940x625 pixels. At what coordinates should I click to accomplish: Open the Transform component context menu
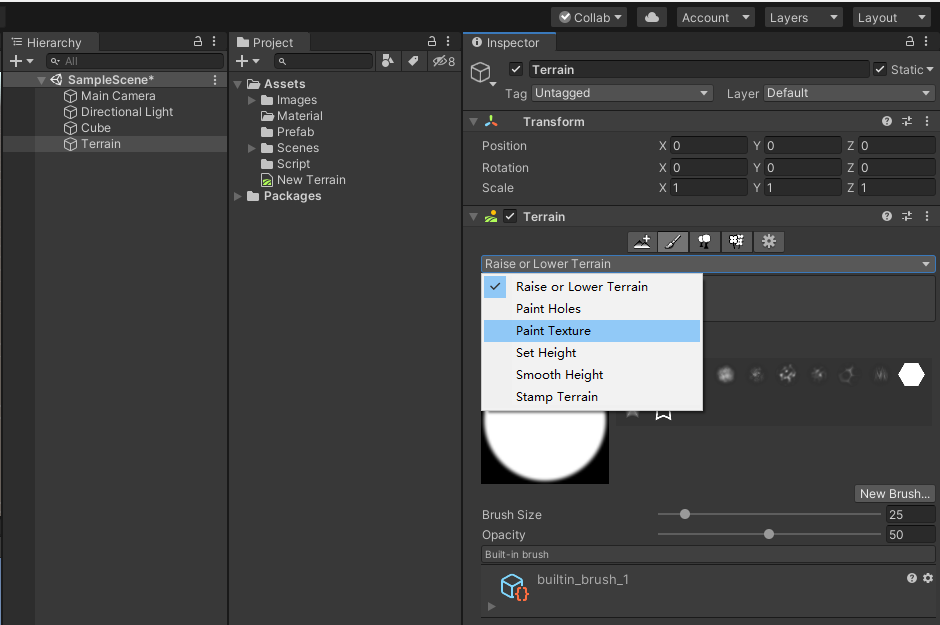[926, 121]
